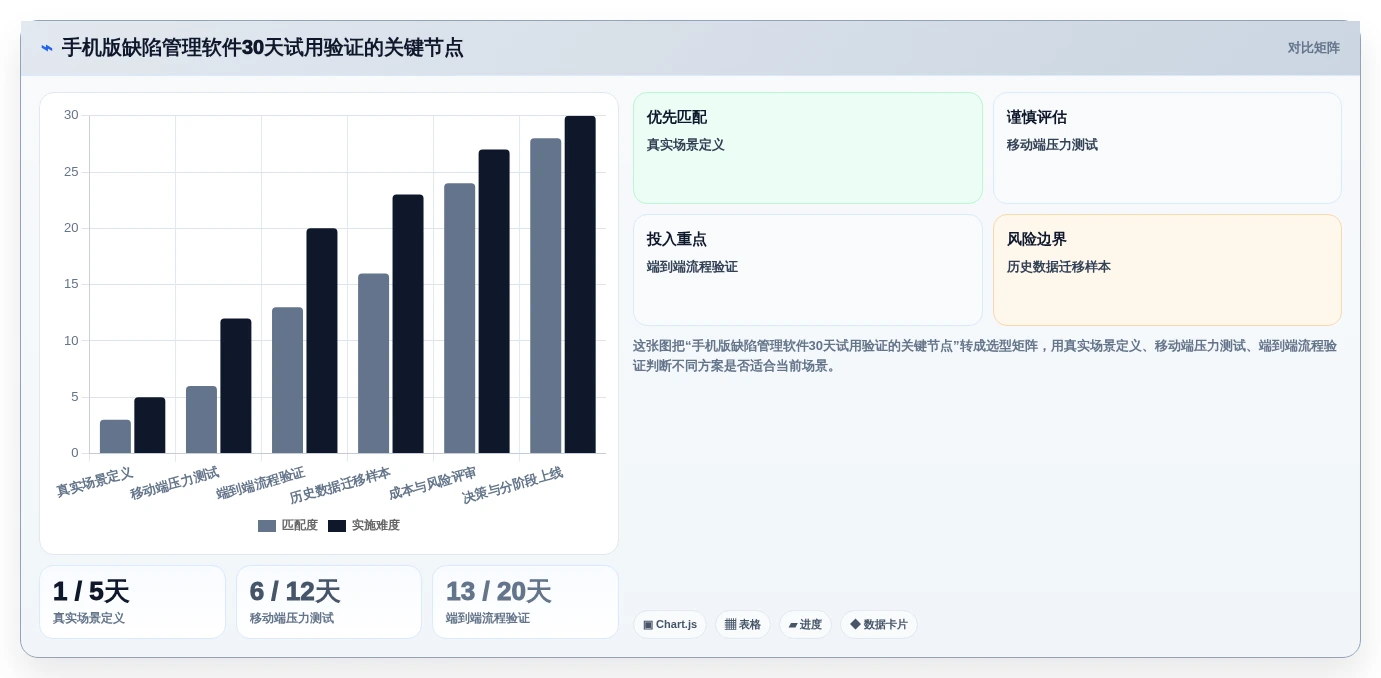Viewport: 1381px width, 678px height.
Task: Click the description paragraph starting 这张图把
Action: (x=984, y=356)
